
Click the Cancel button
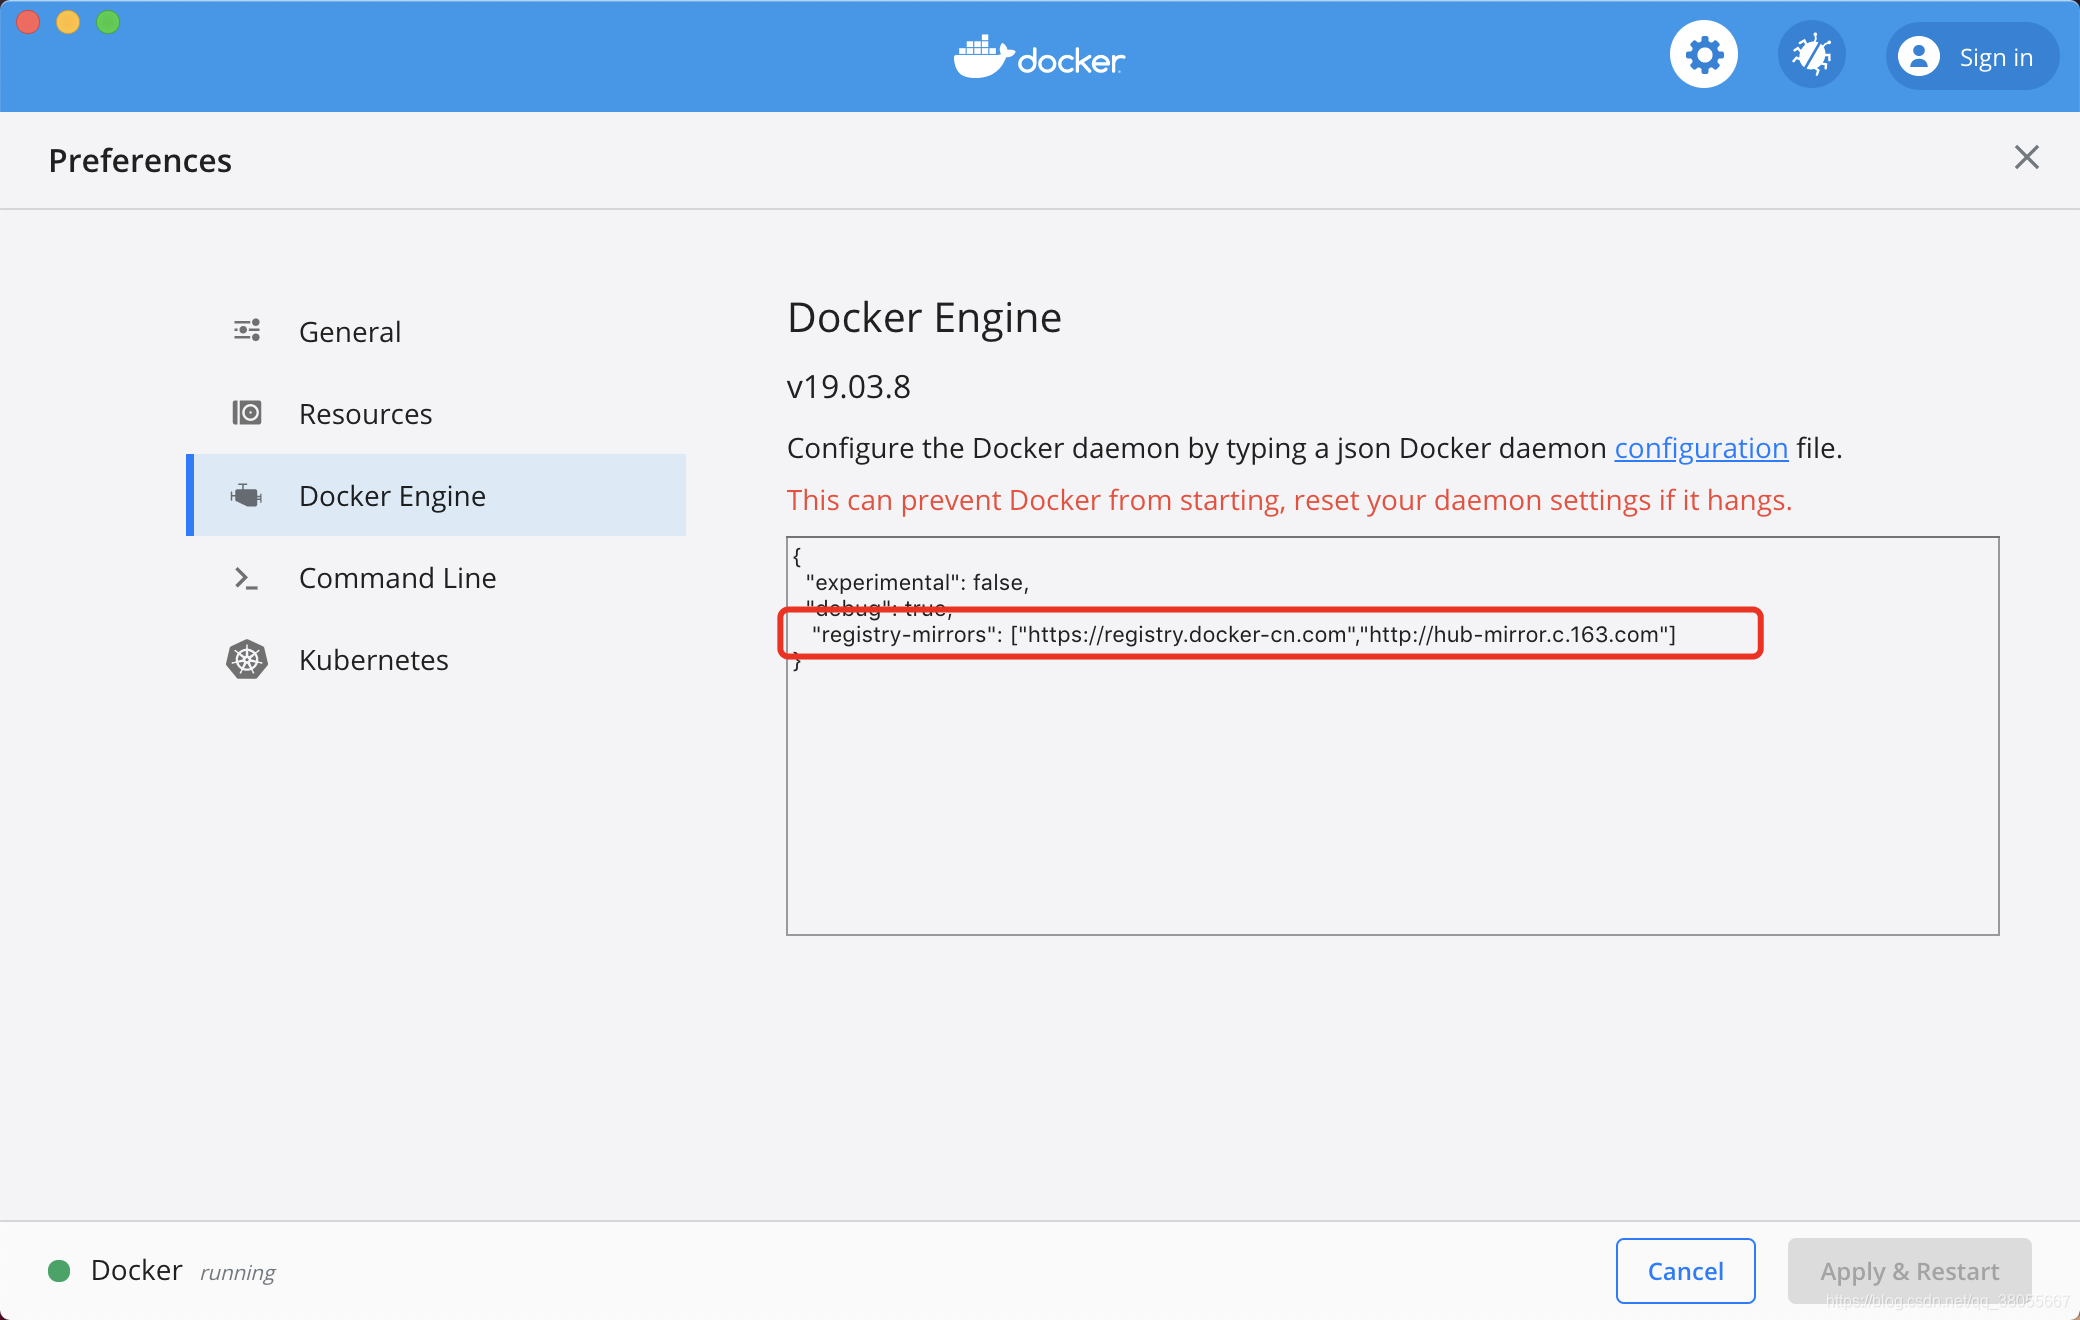pyautogui.click(x=1685, y=1271)
